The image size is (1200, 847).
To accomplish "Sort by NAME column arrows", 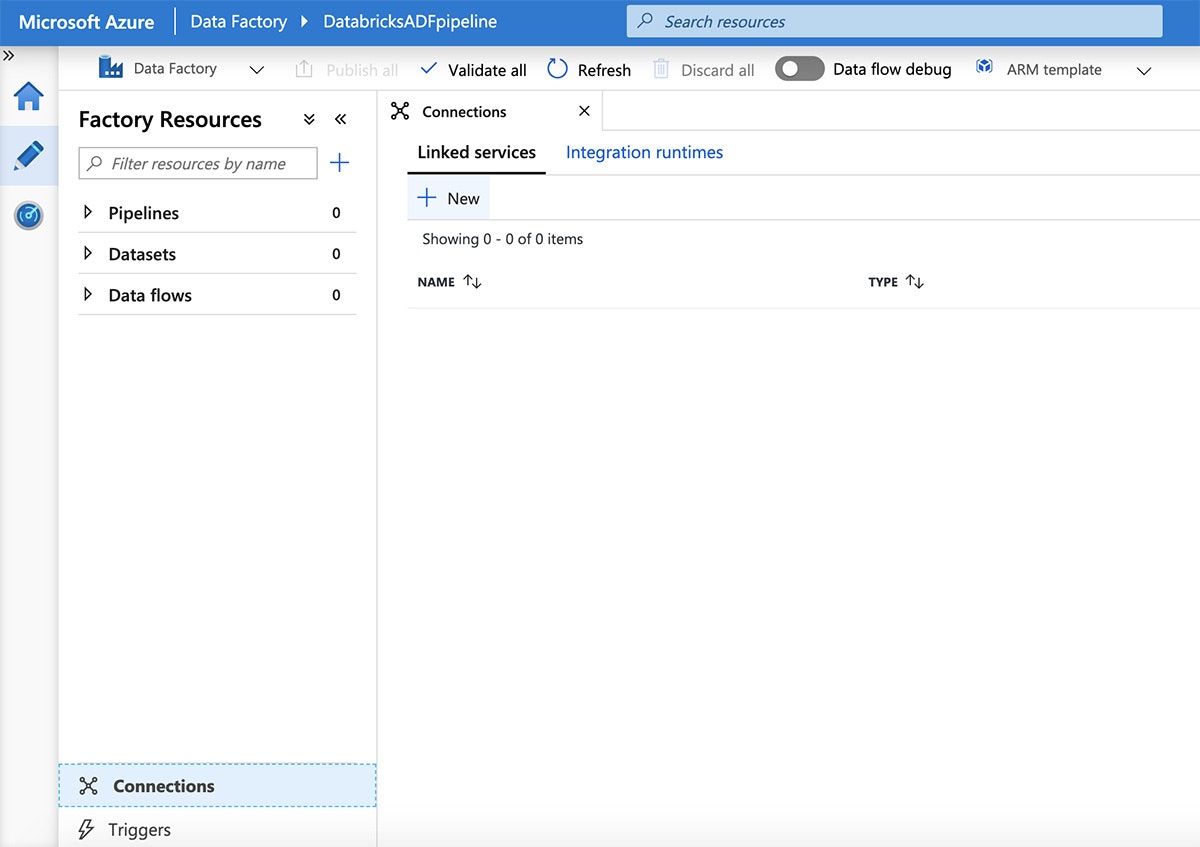I will (473, 282).
